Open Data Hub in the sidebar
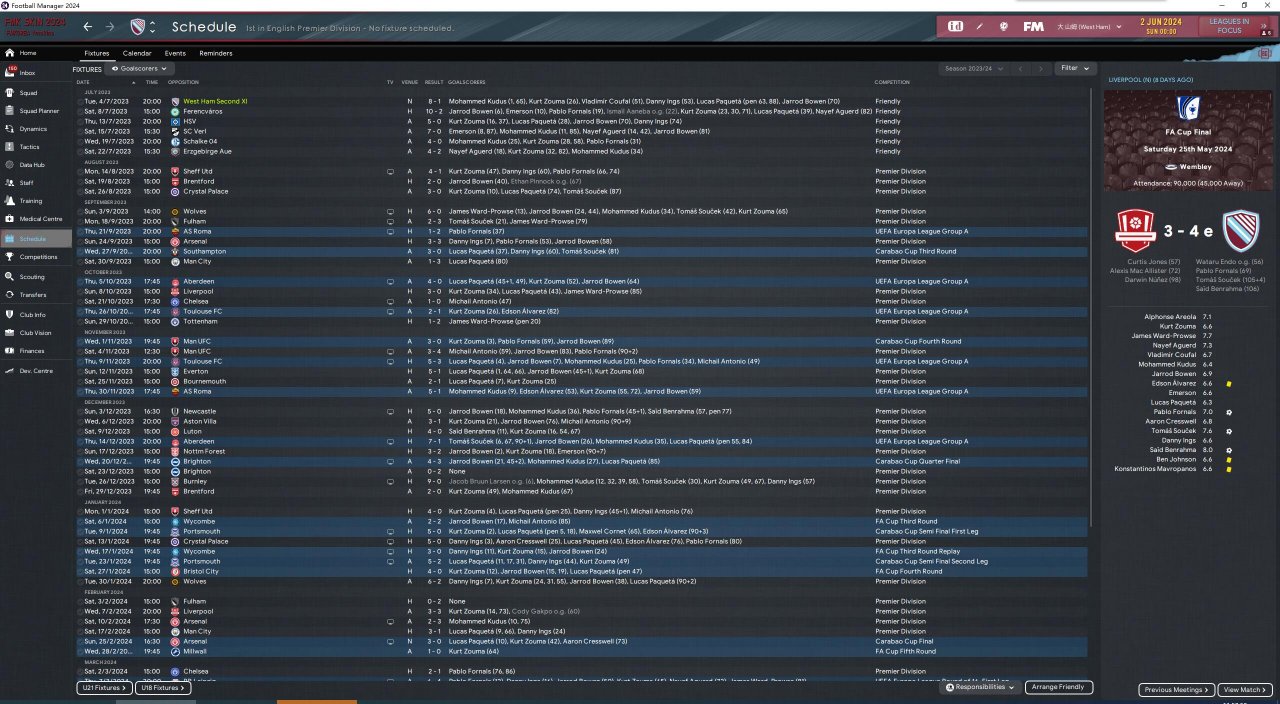This screenshot has height=704, width=1280. pos(36,165)
